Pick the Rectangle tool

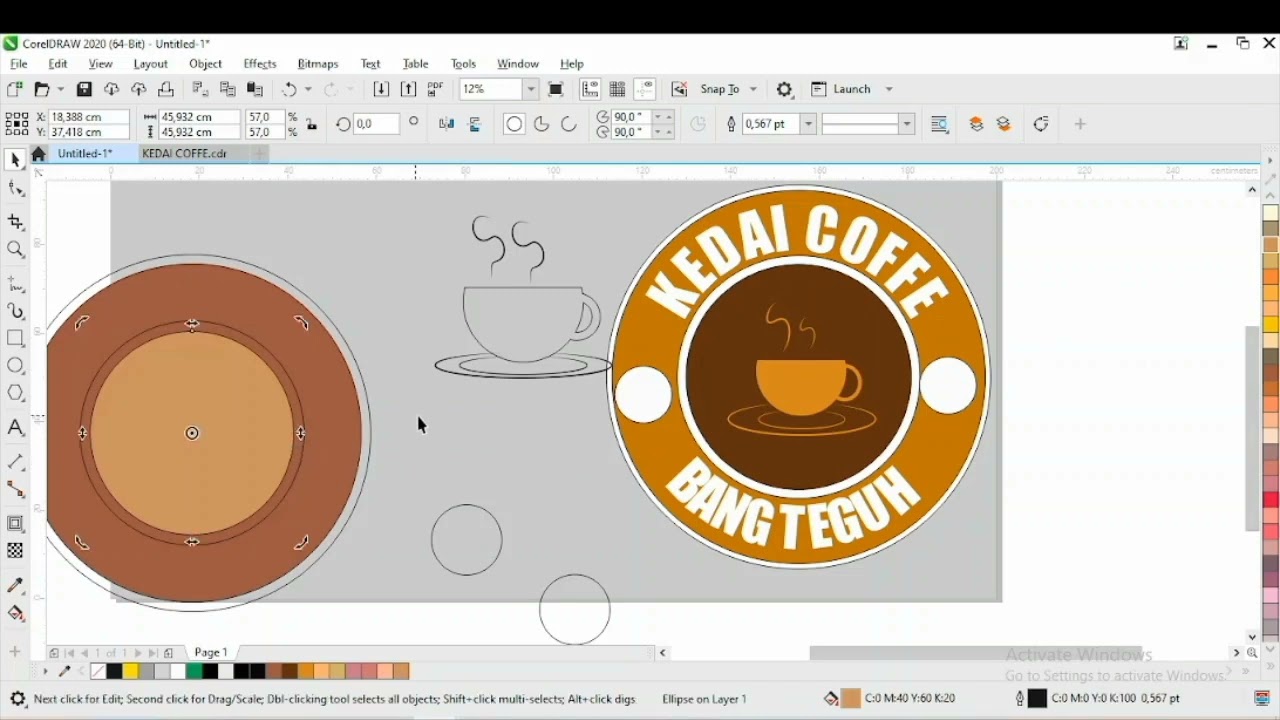[x=15, y=339]
